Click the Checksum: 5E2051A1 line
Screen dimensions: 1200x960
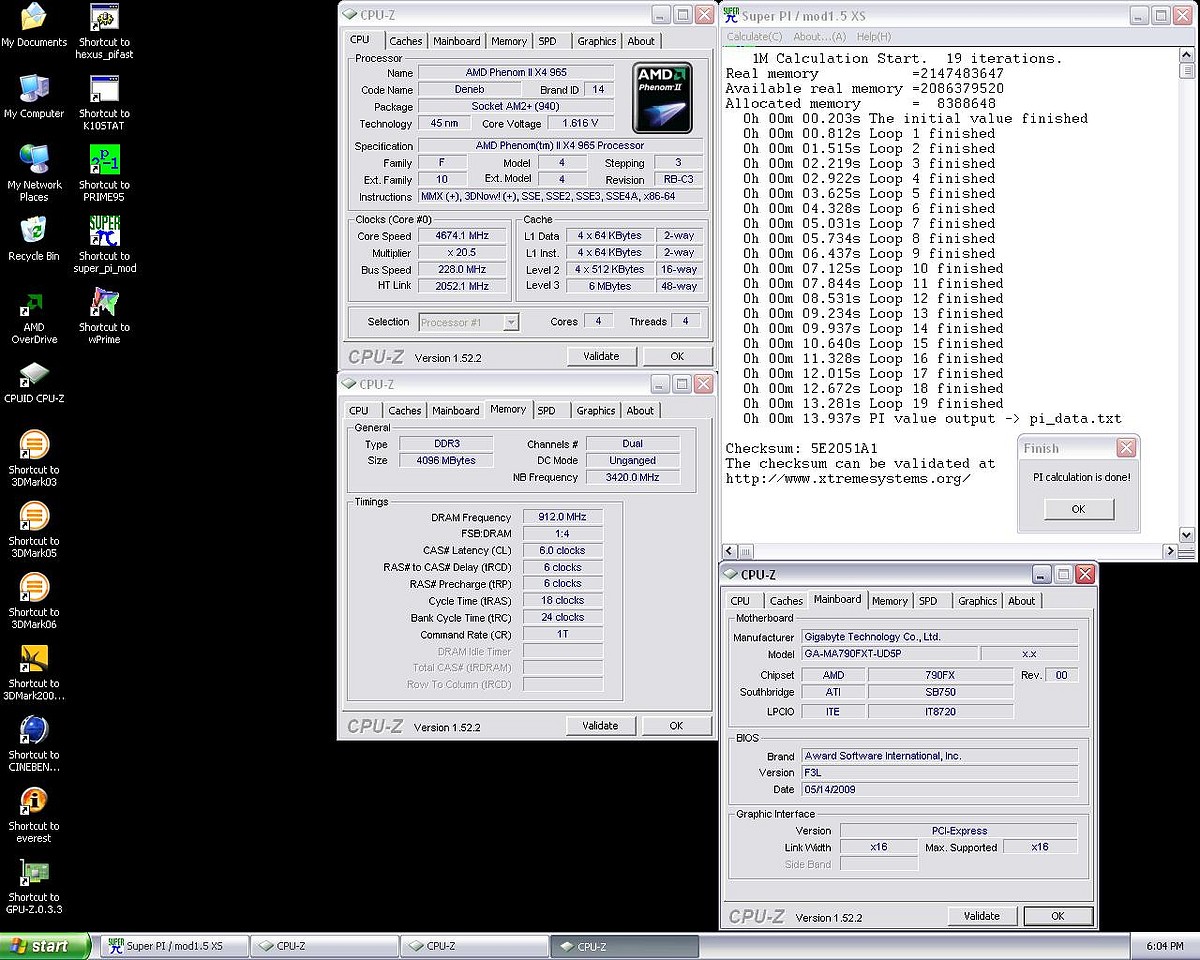pos(801,448)
